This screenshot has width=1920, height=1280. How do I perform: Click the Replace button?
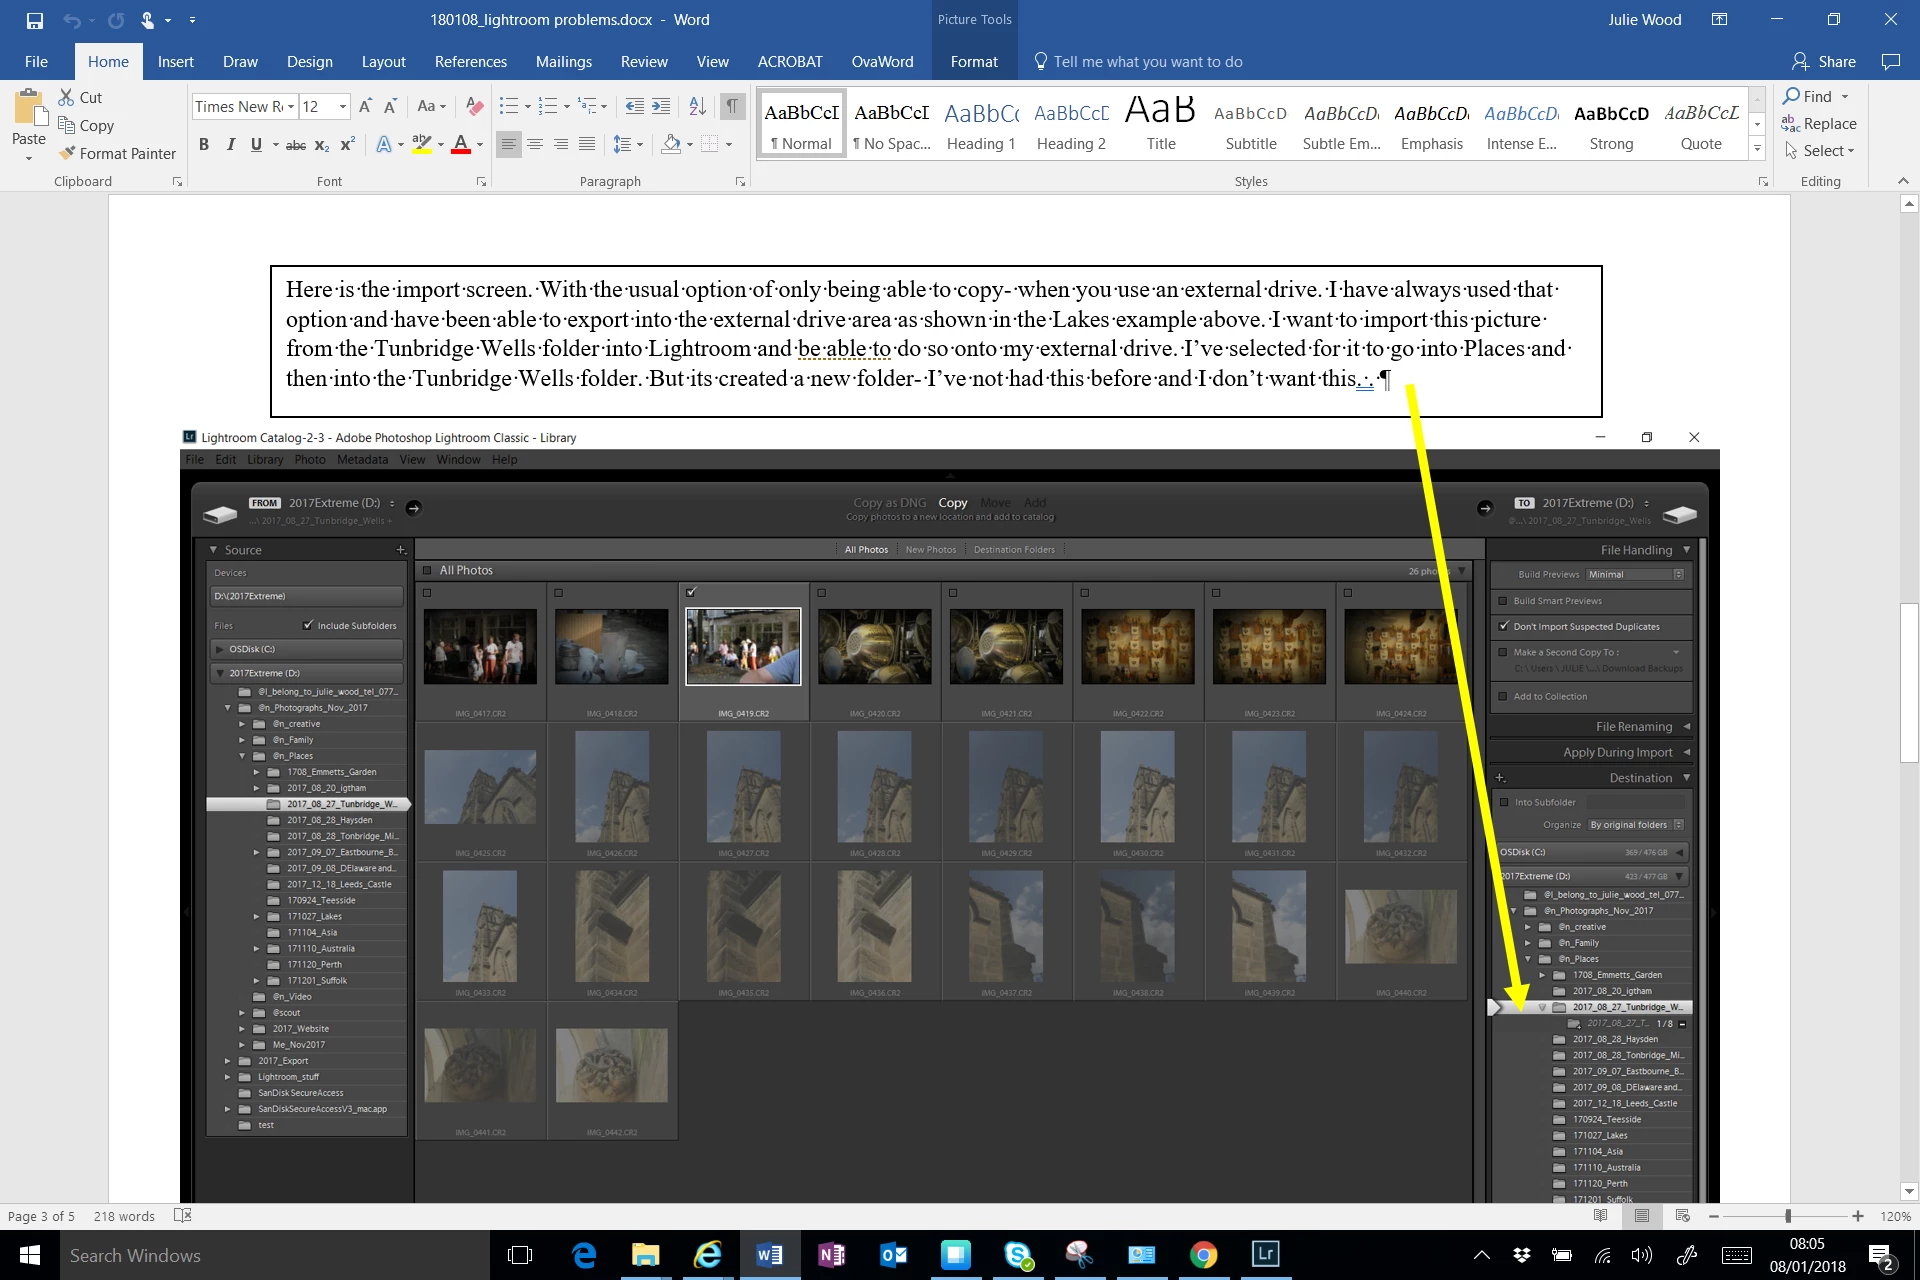pyautogui.click(x=1819, y=124)
